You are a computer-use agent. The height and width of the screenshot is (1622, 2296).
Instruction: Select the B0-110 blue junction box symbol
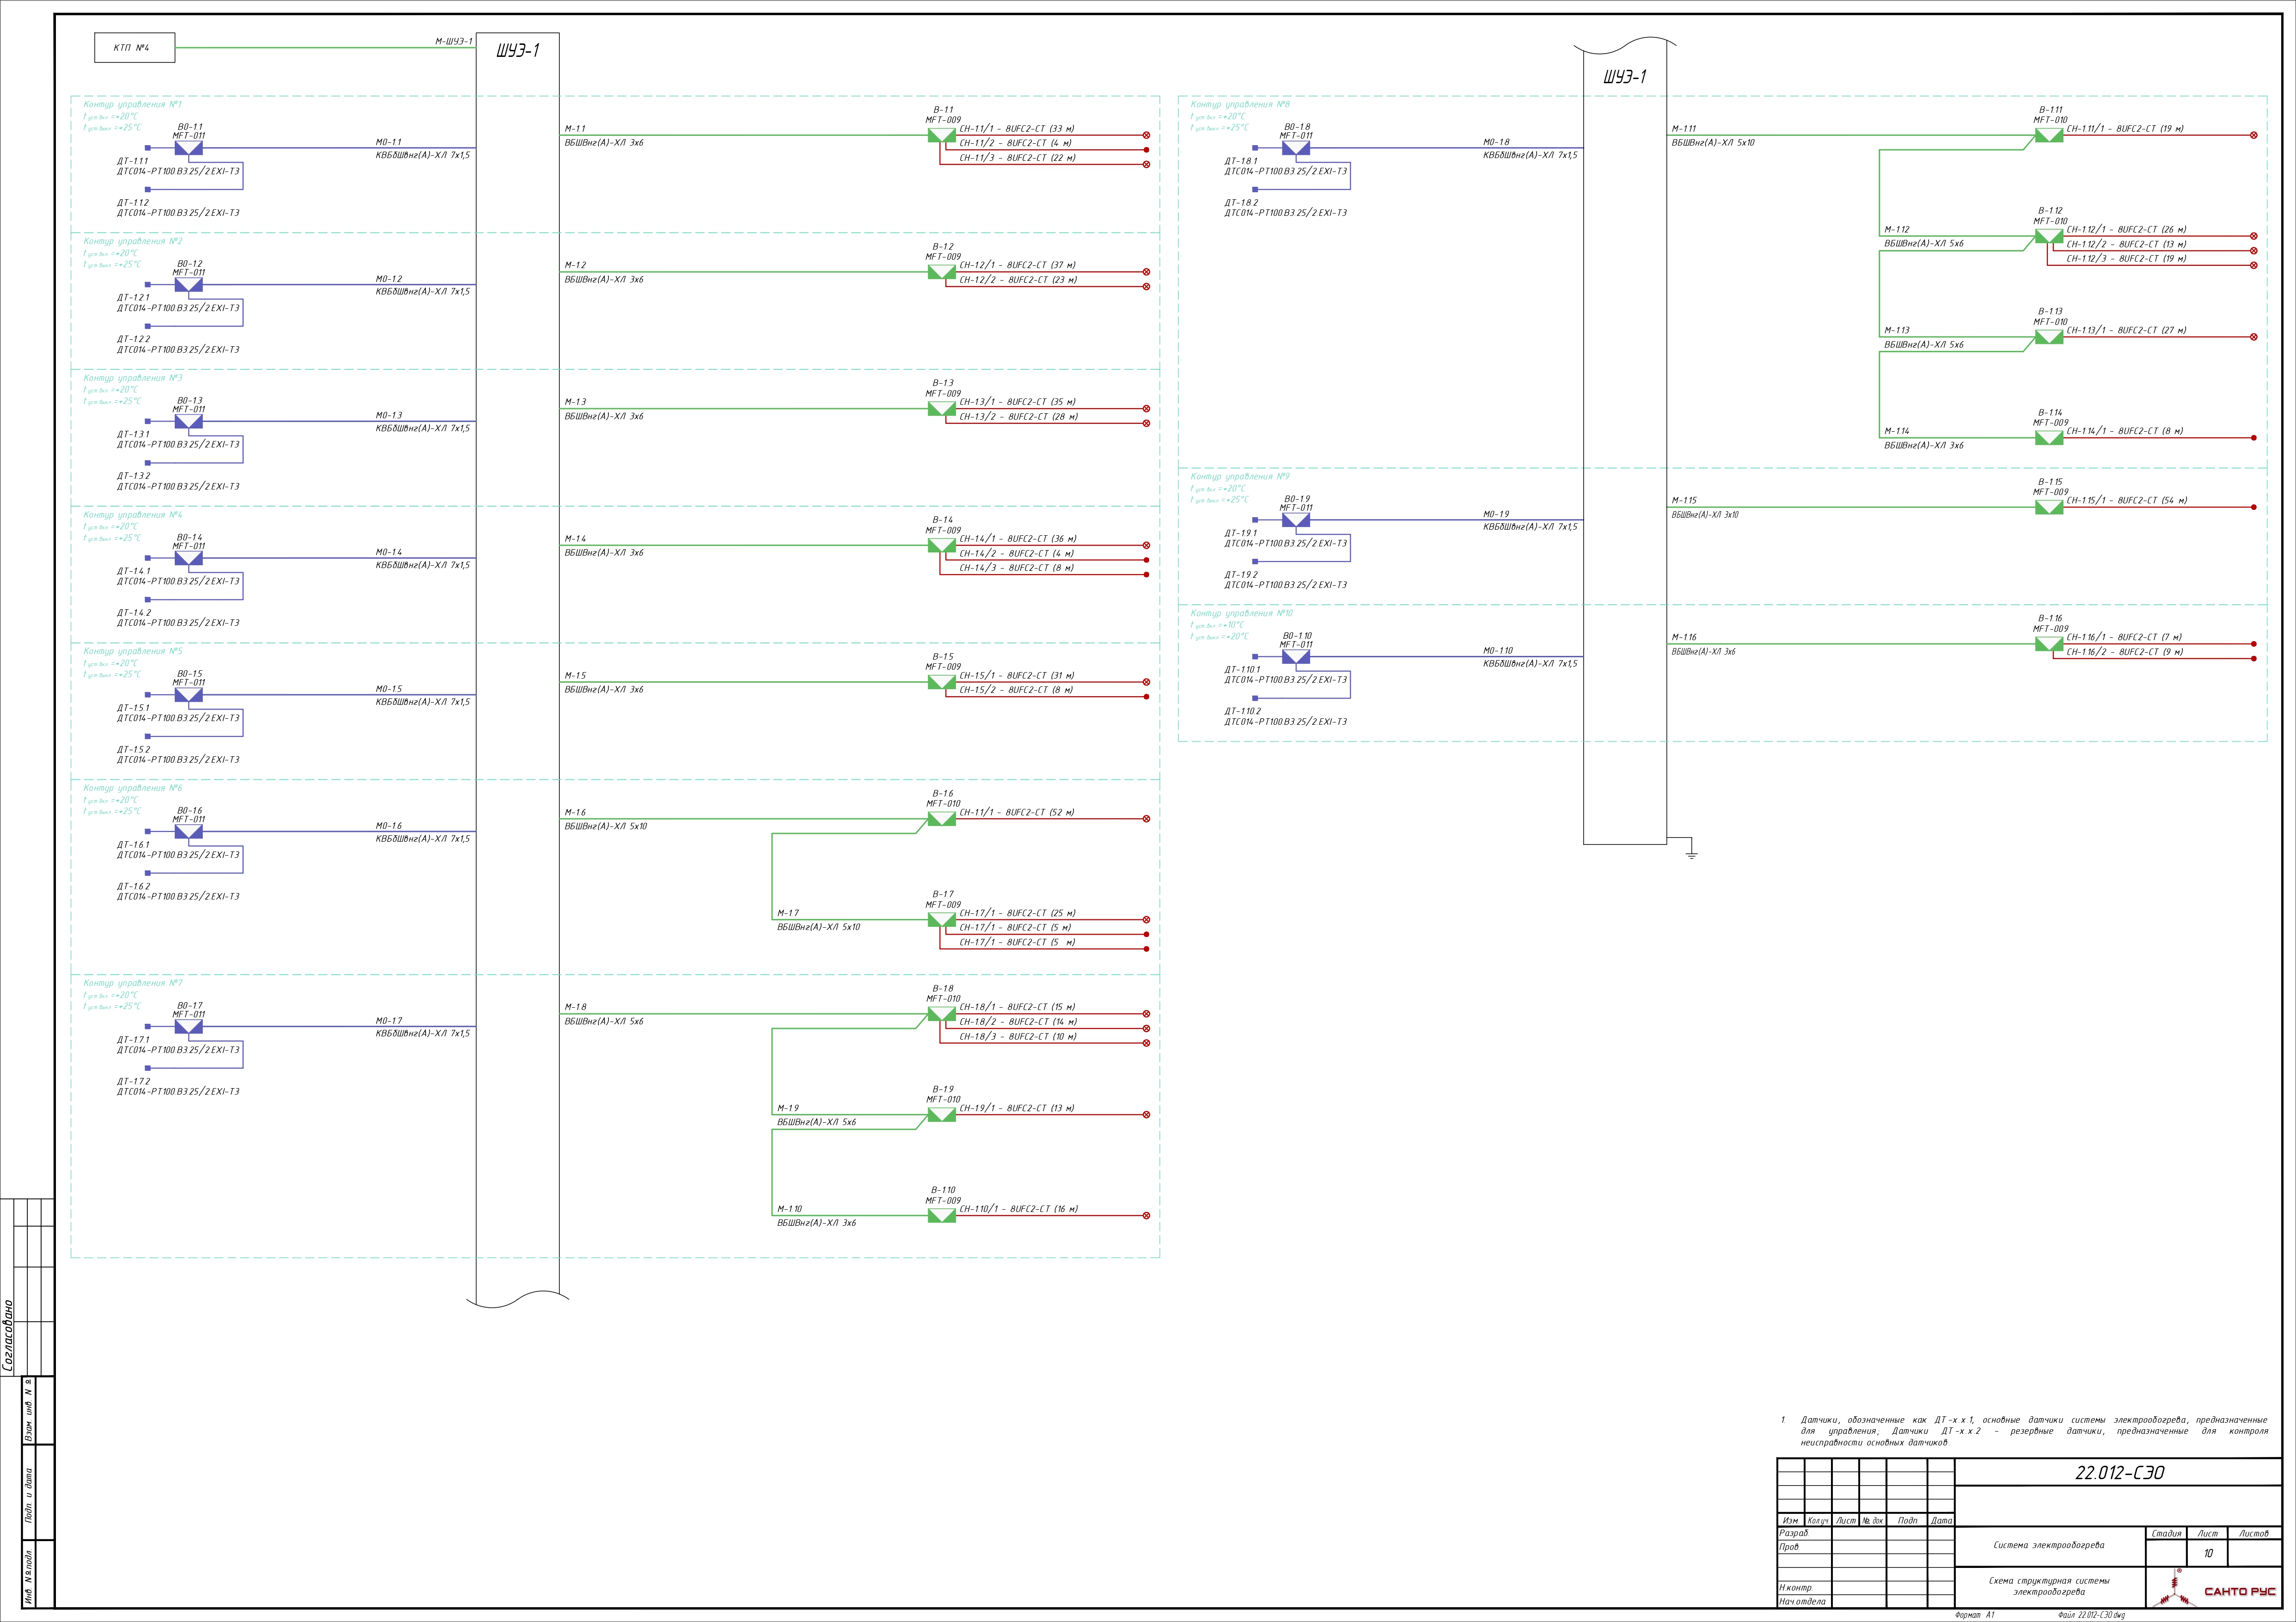(x=1295, y=657)
